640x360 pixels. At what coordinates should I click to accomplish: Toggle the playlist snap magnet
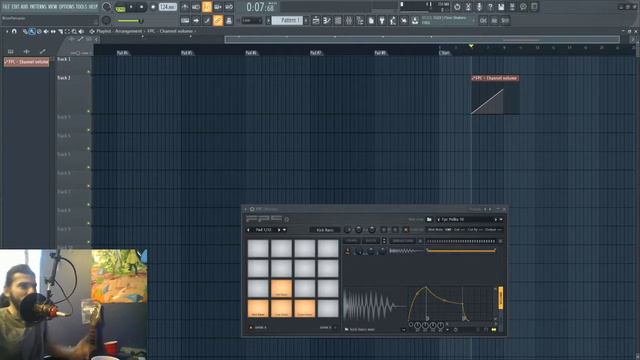(14, 31)
